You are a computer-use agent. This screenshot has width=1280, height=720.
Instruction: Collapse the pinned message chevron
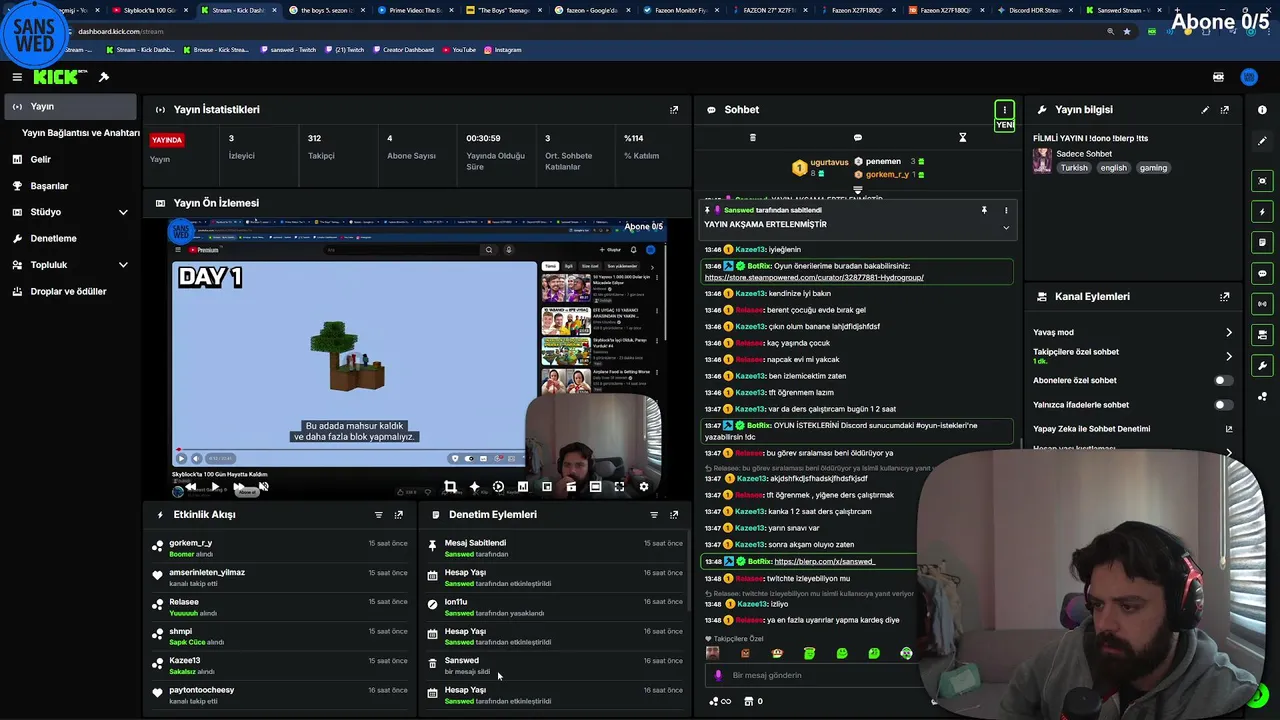(1006, 228)
